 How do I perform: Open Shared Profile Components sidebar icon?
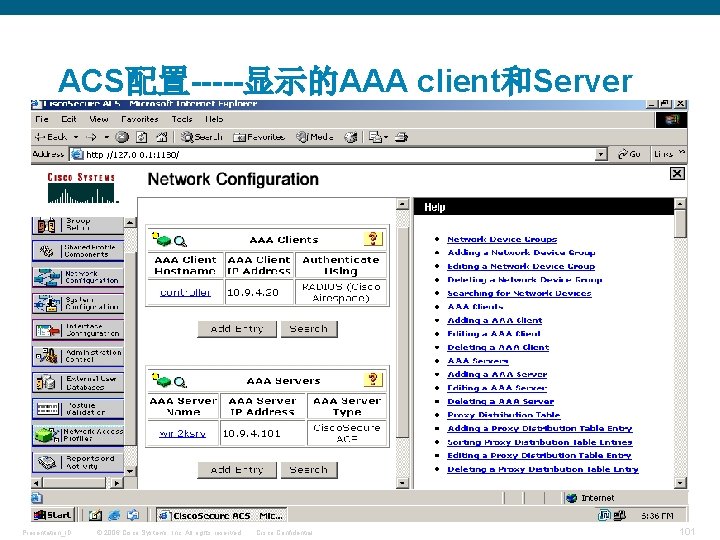(46, 251)
